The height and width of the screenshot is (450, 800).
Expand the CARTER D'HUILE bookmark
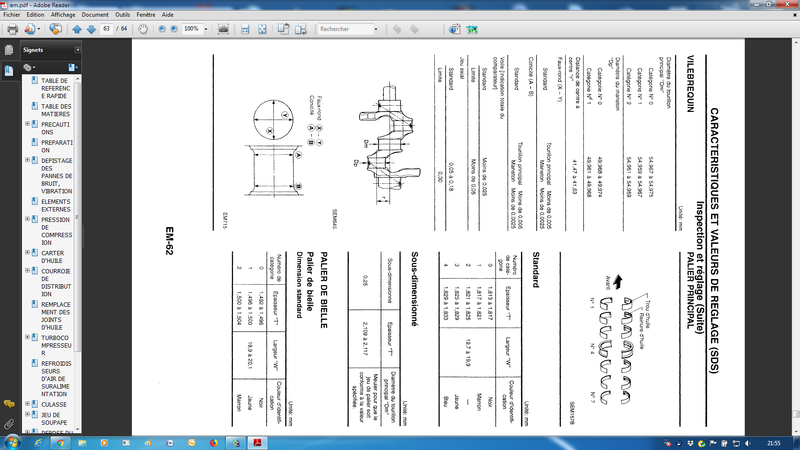(28, 253)
